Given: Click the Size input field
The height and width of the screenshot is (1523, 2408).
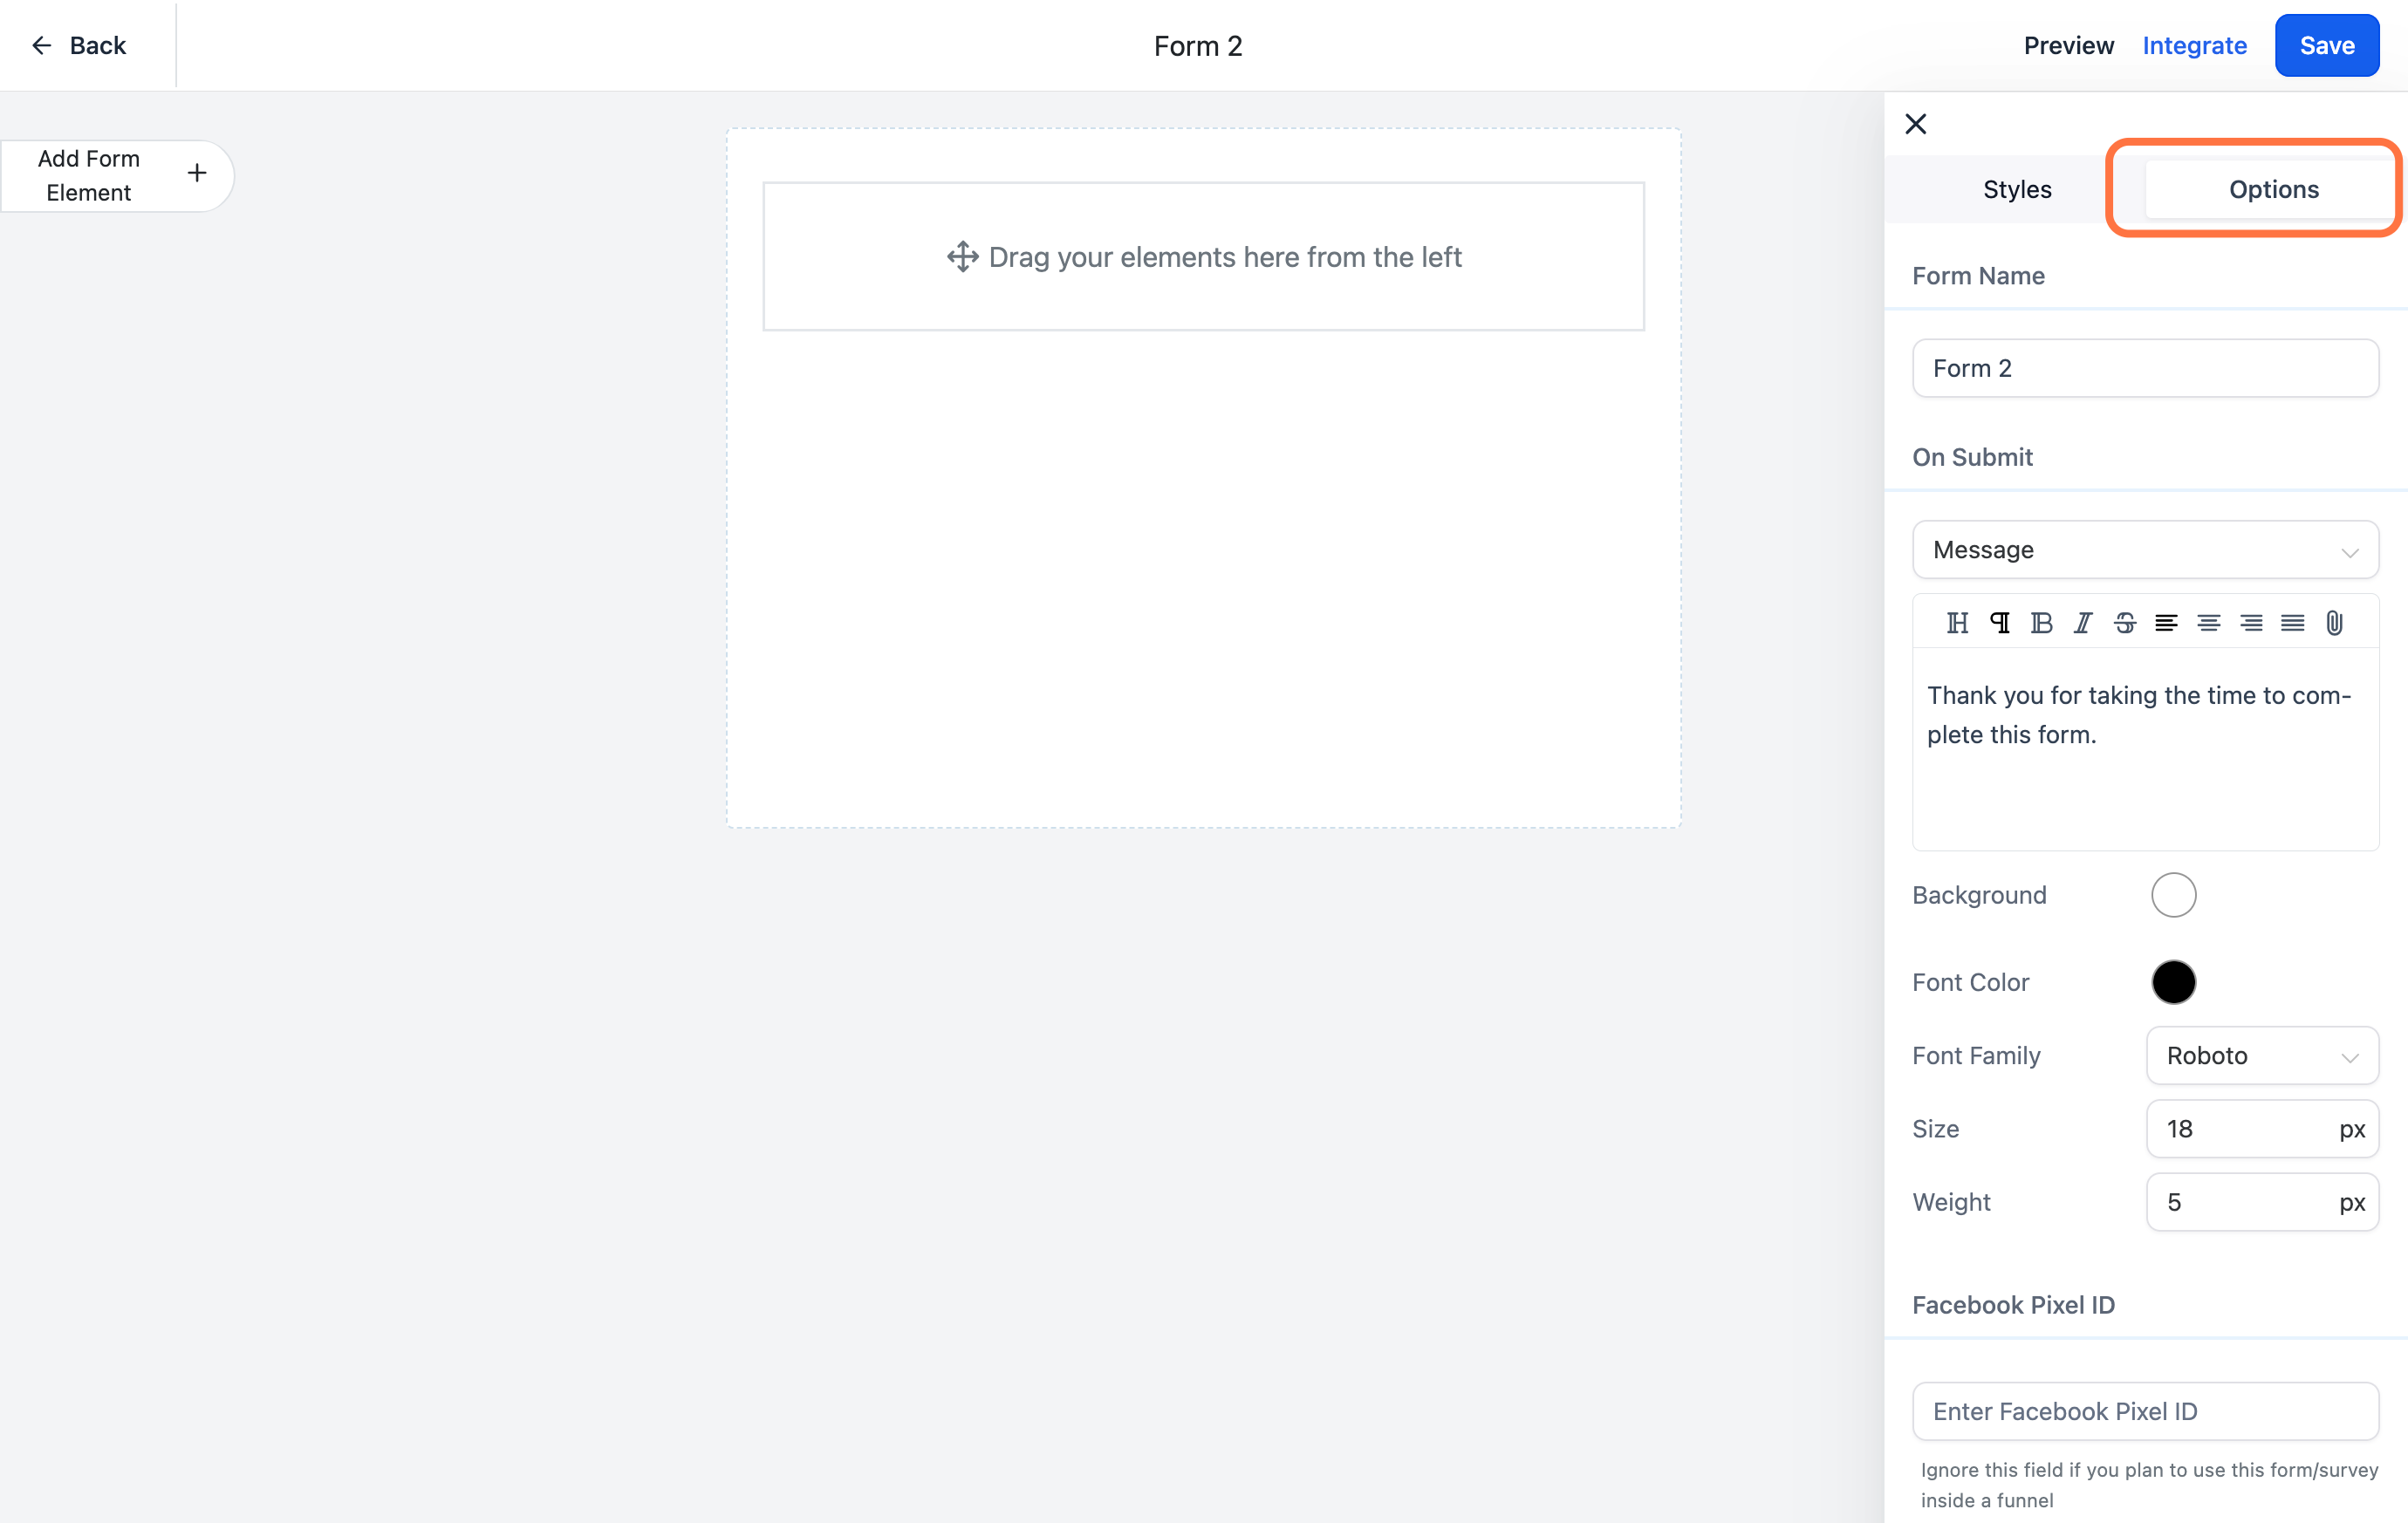Looking at the screenshot, I should pyautogui.click(x=2262, y=1128).
